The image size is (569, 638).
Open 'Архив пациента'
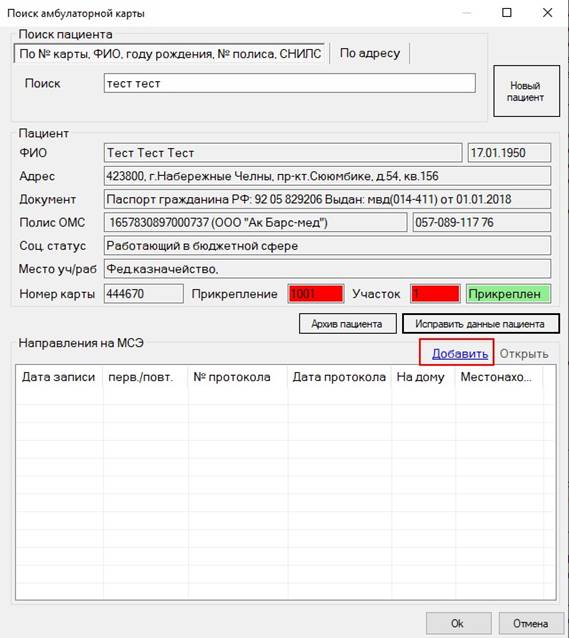click(348, 323)
